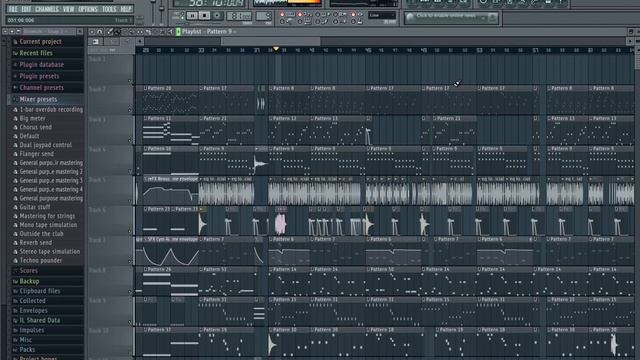Select the Guitar stuff preset
This screenshot has height=360, width=640.
point(35,207)
